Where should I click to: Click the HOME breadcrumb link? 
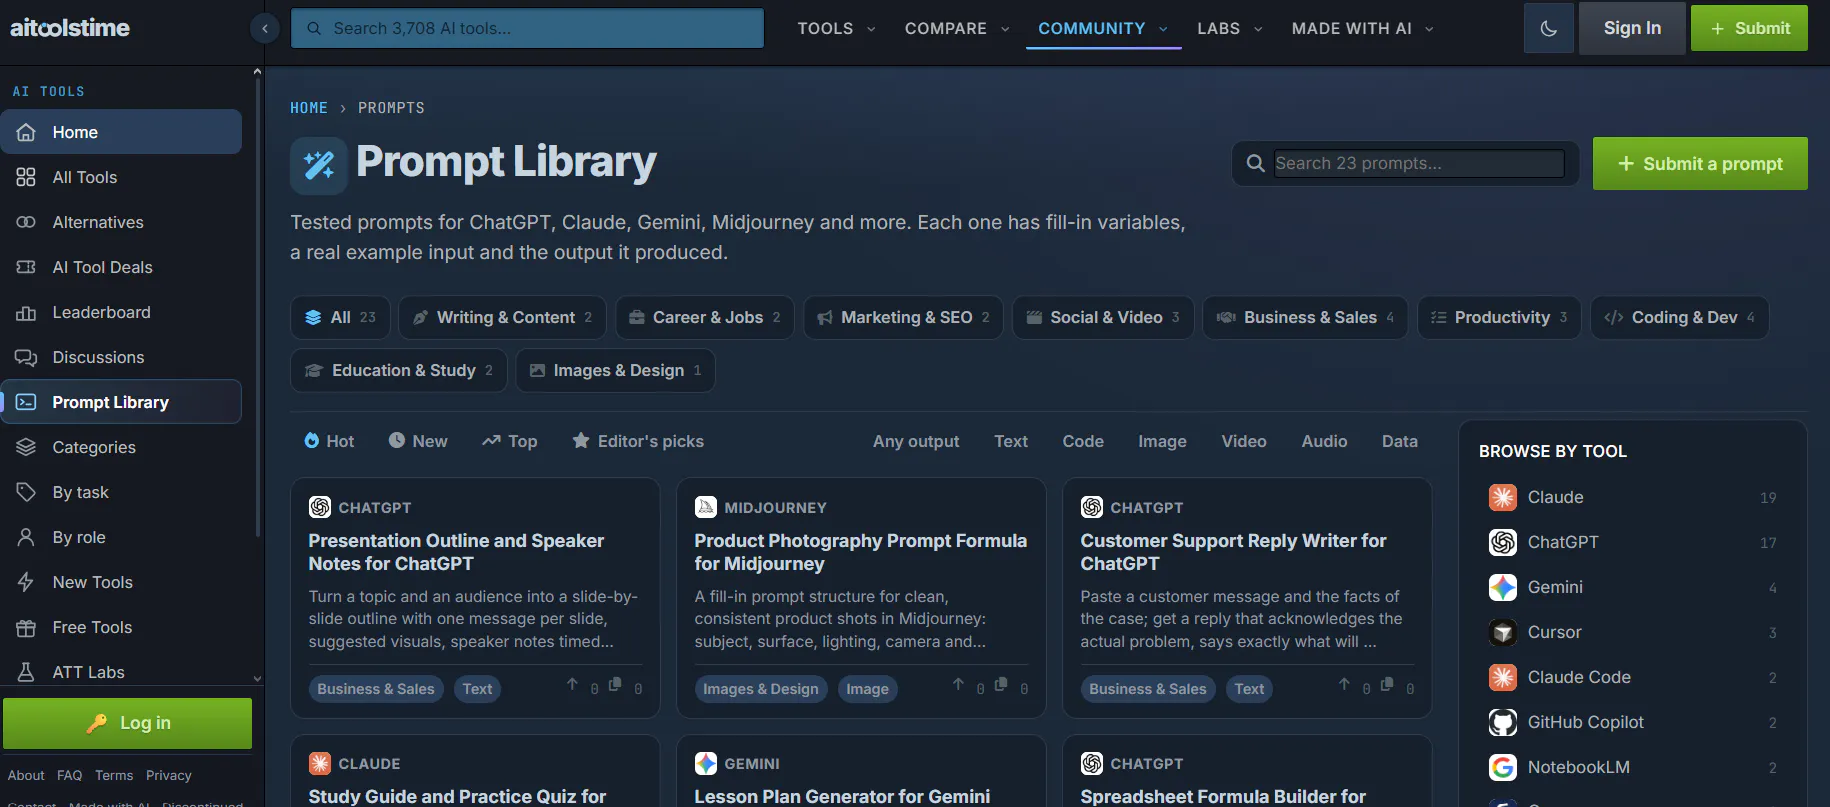309,108
